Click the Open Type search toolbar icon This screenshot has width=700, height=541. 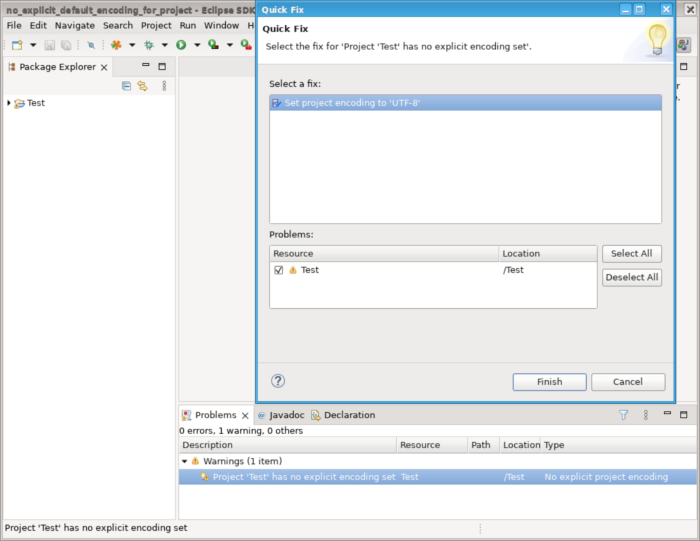click(x=91, y=45)
